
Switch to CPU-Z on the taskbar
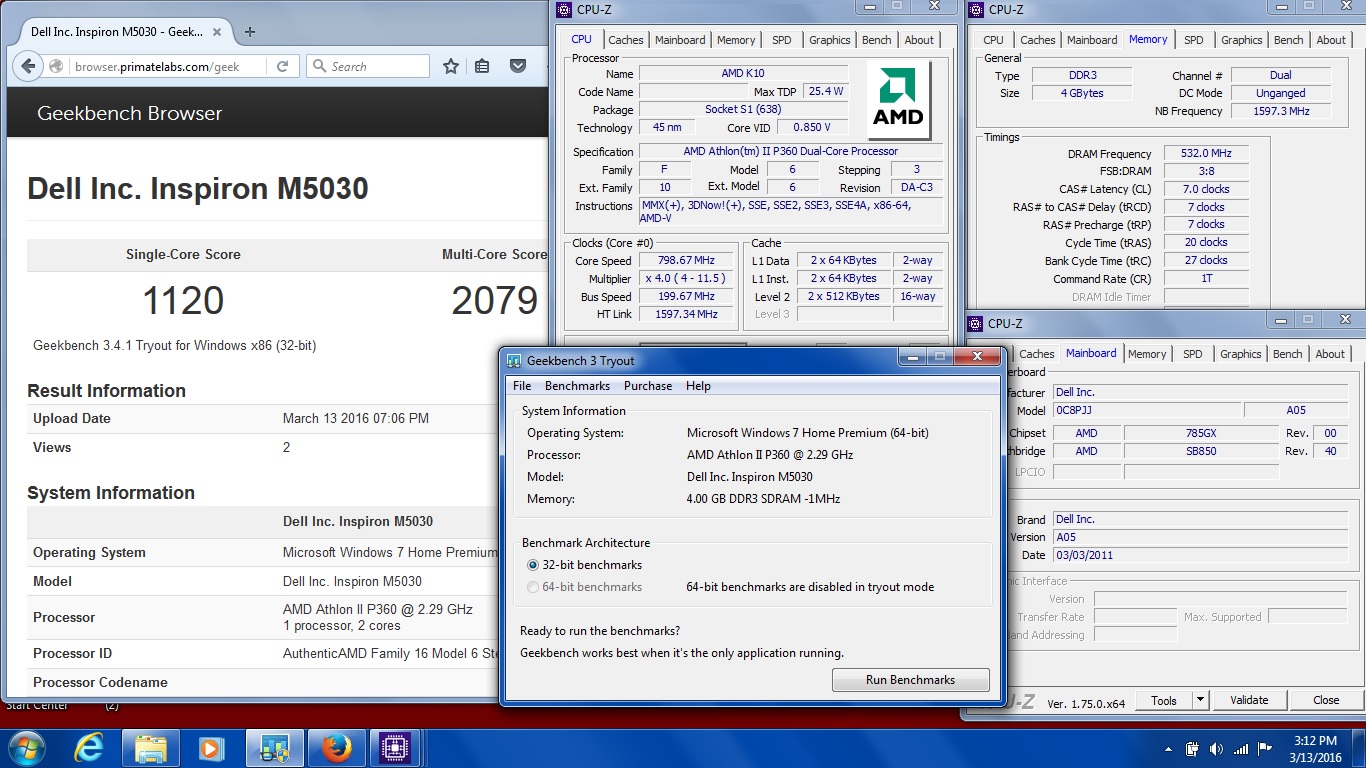pyautogui.click(x=395, y=748)
